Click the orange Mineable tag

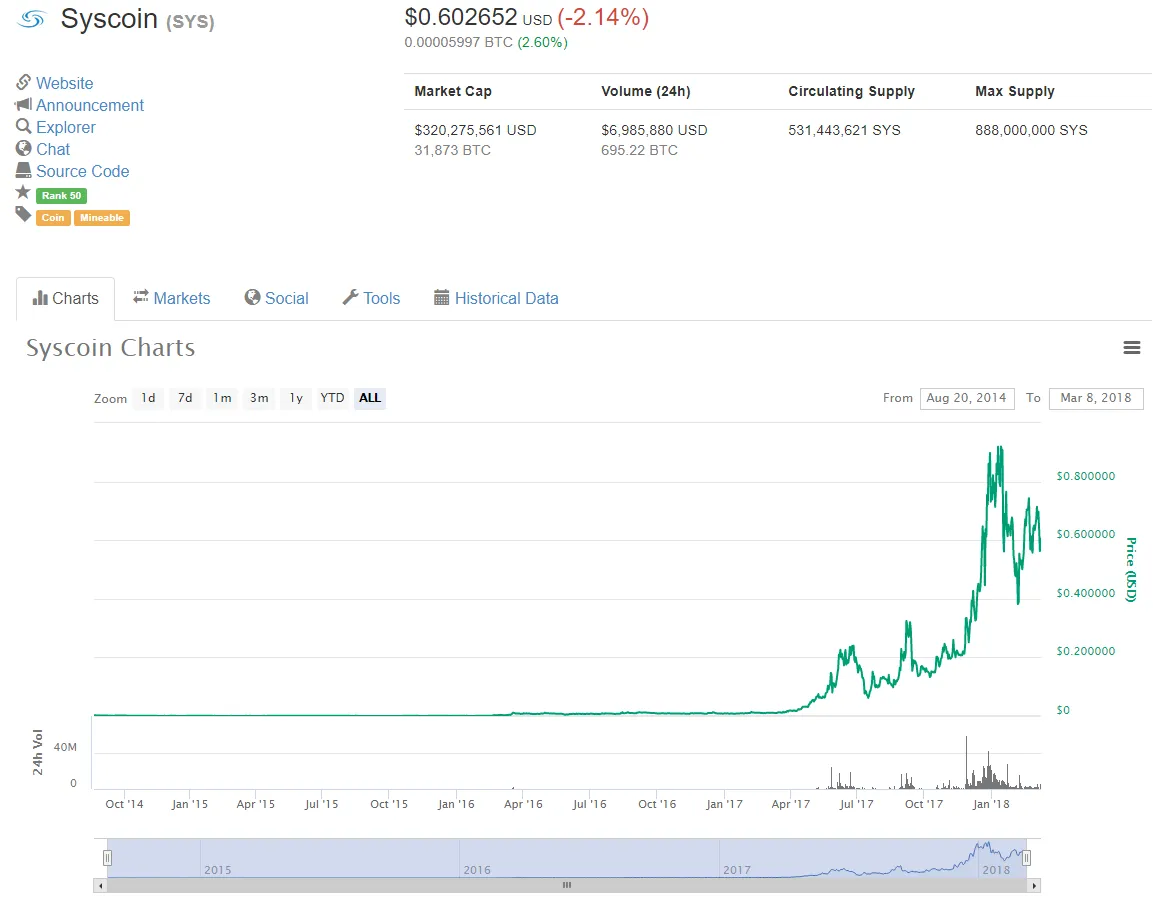pos(101,218)
